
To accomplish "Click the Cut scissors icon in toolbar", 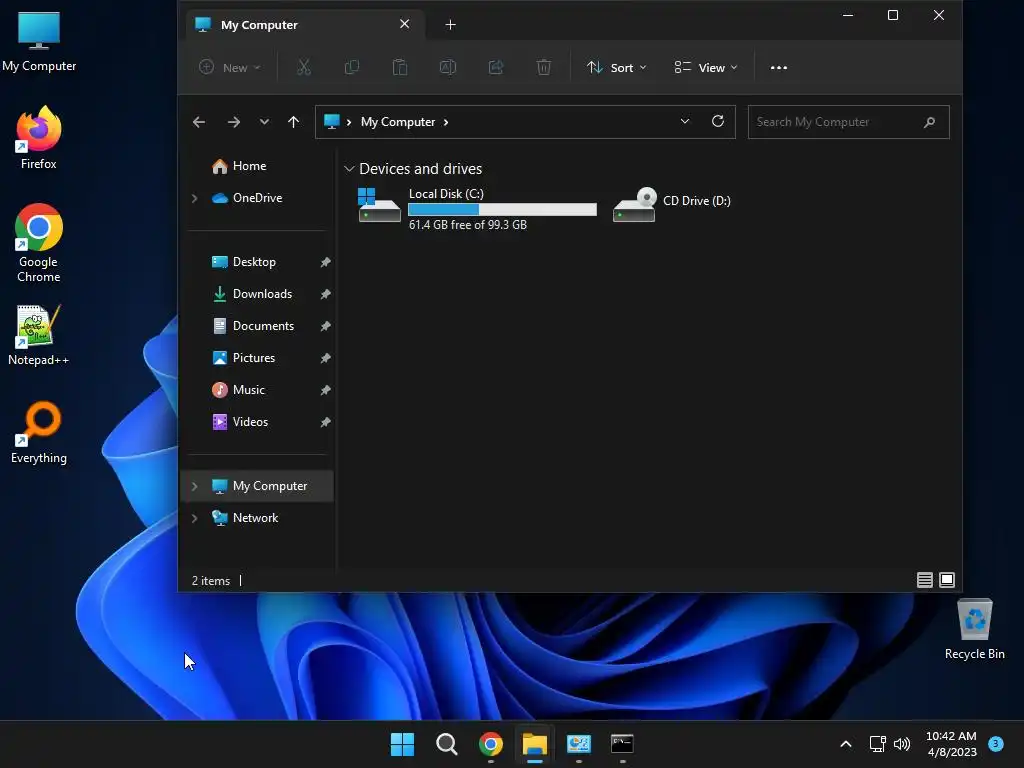I will click(304, 67).
